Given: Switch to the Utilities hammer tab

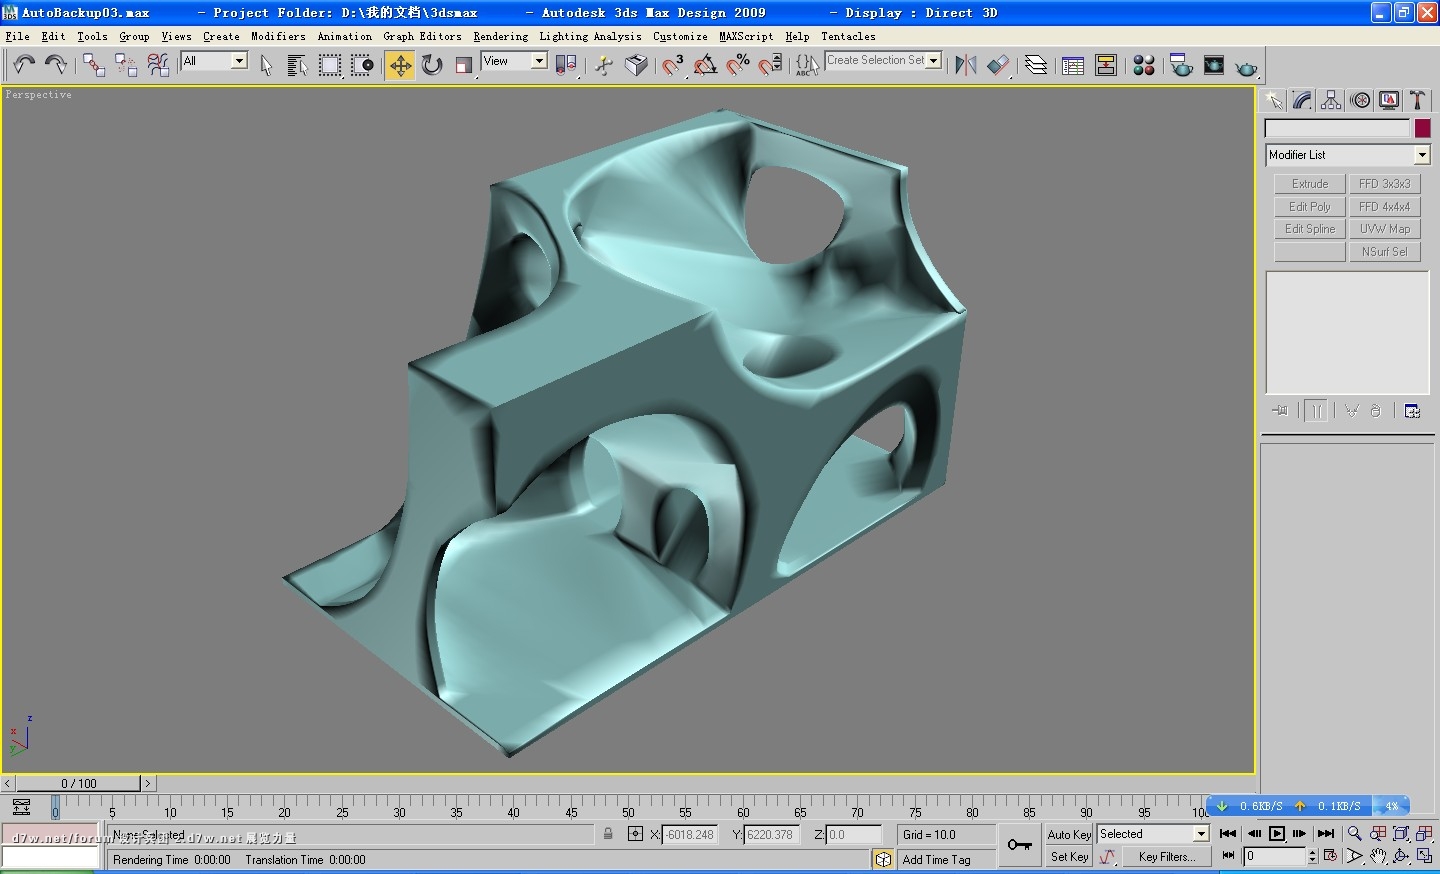Looking at the screenshot, I should coord(1418,100).
